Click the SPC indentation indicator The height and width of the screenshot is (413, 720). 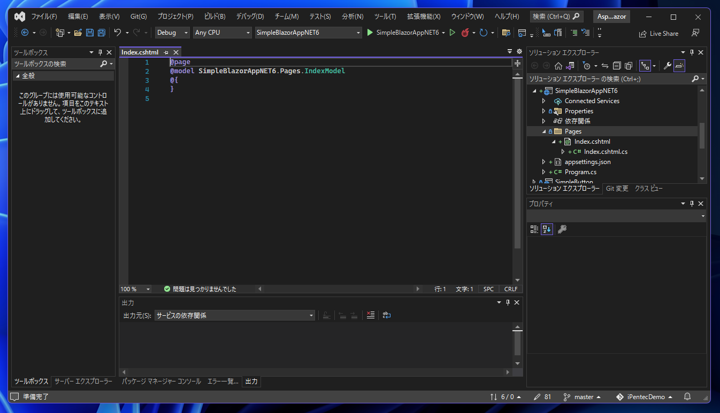point(489,289)
